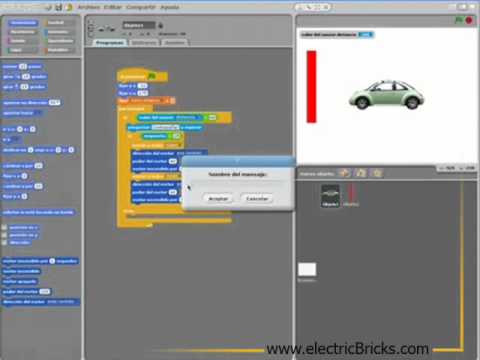Click the sprite name field

(x=139, y=25)
